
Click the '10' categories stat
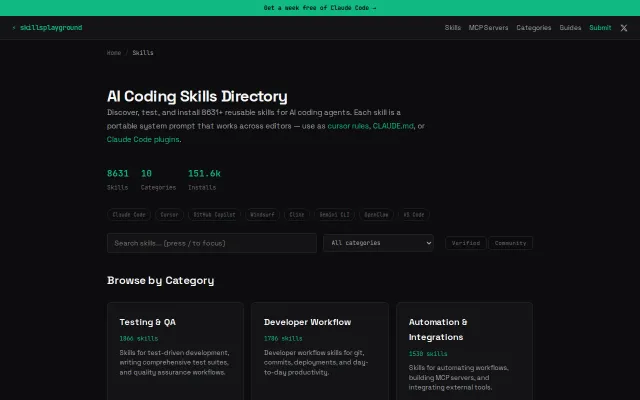(x=146, y=173)
